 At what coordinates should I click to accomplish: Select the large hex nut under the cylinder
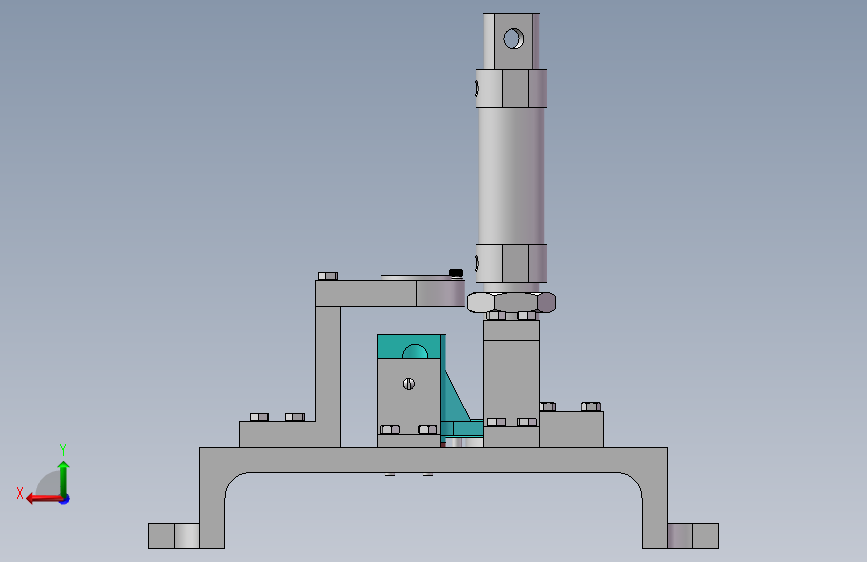(511, 303)
